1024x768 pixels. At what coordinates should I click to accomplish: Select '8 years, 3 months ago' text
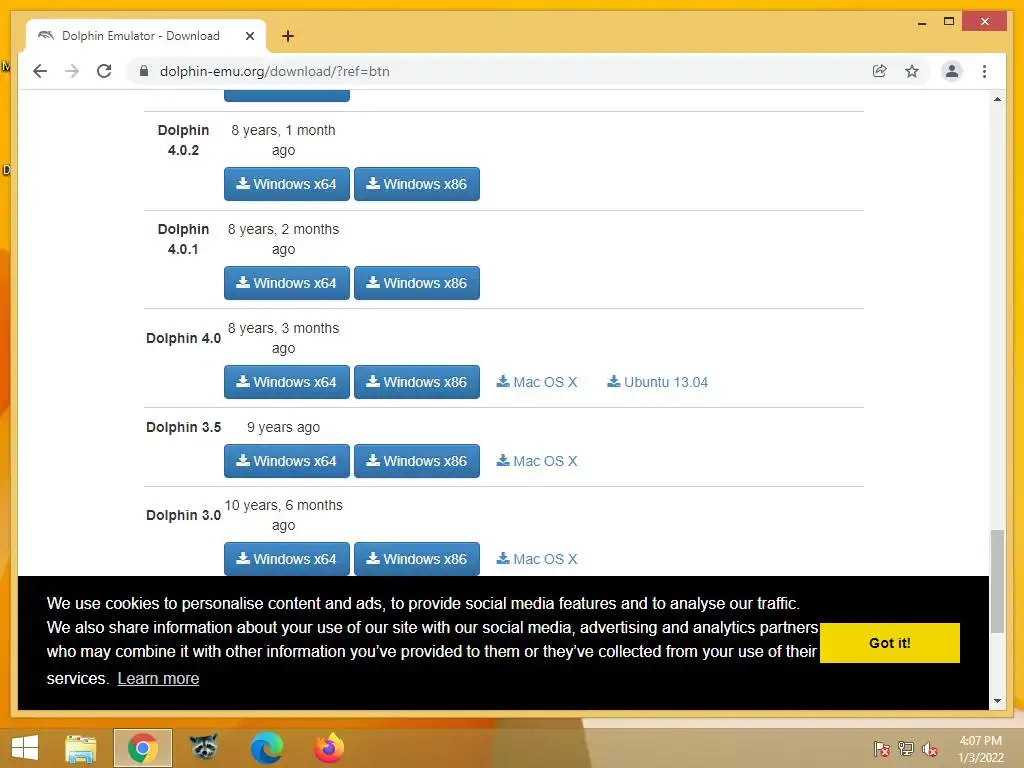click(x=283, y=338)
